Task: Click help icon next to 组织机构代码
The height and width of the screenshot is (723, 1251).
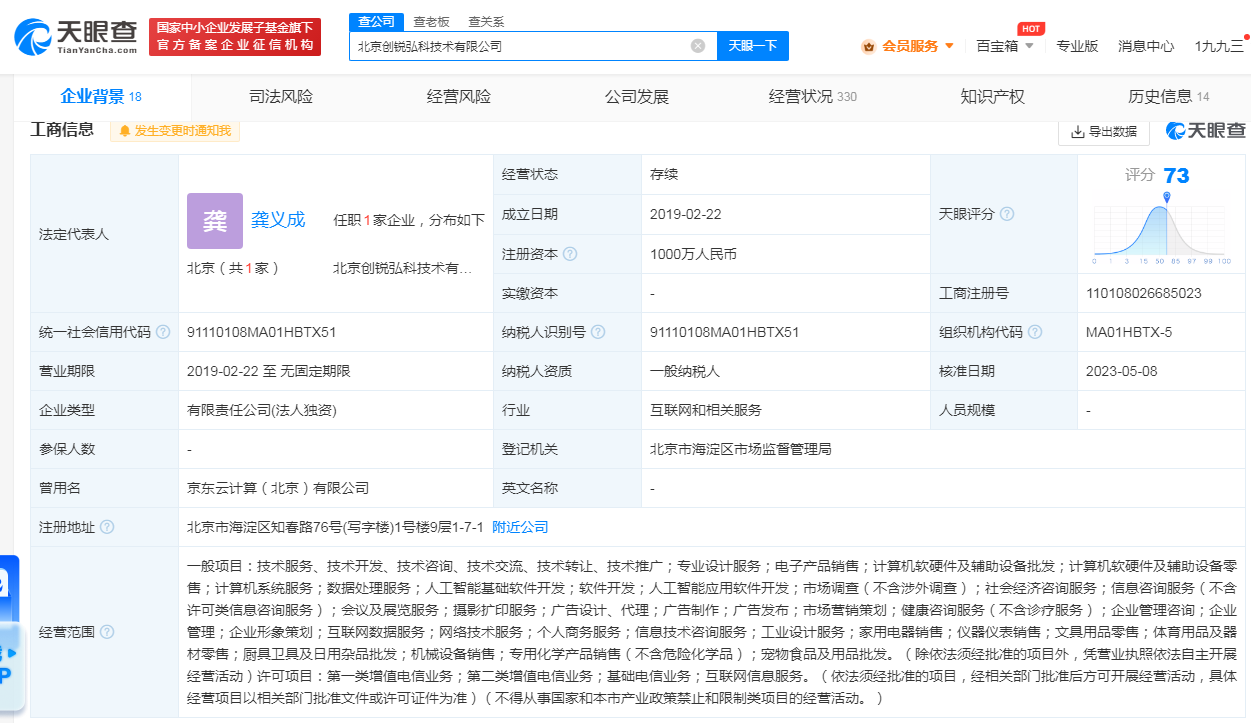Action: click(x=1035, y=332)
